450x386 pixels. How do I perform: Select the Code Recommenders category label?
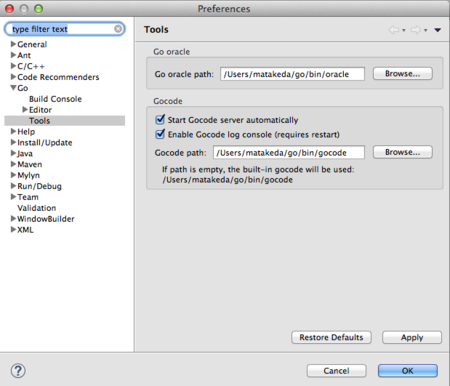click(x=58, y=77)
